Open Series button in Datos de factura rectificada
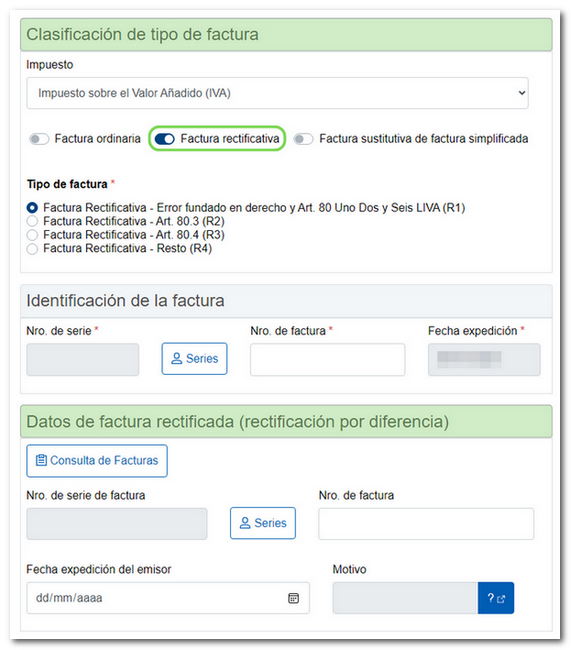571x650 pixels. click(263, 523)
